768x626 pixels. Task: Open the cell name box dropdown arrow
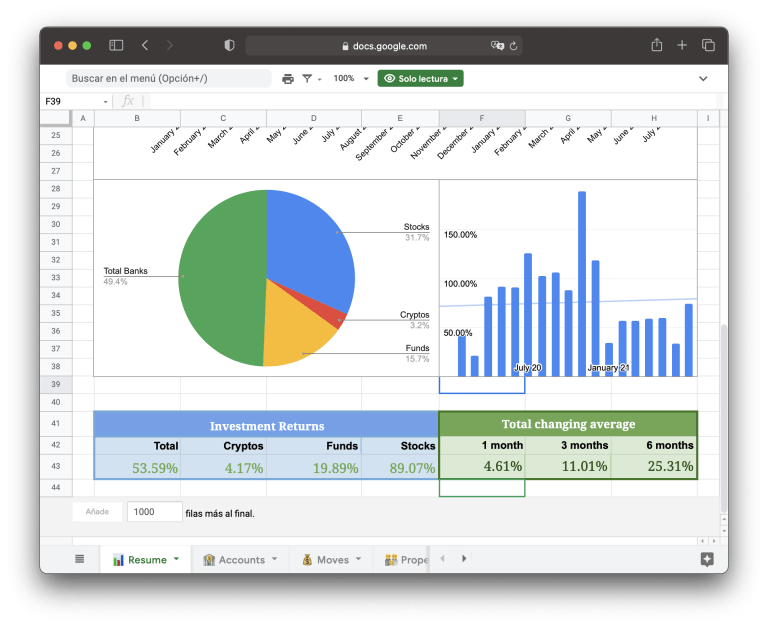[x=106, y=101]
